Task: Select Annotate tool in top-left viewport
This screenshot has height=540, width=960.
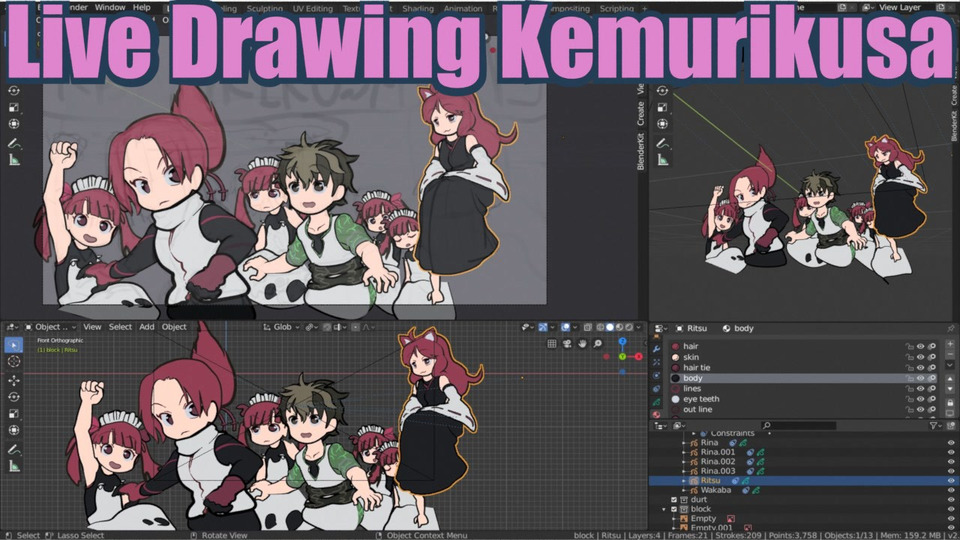Action: click(x=13, y=144)
